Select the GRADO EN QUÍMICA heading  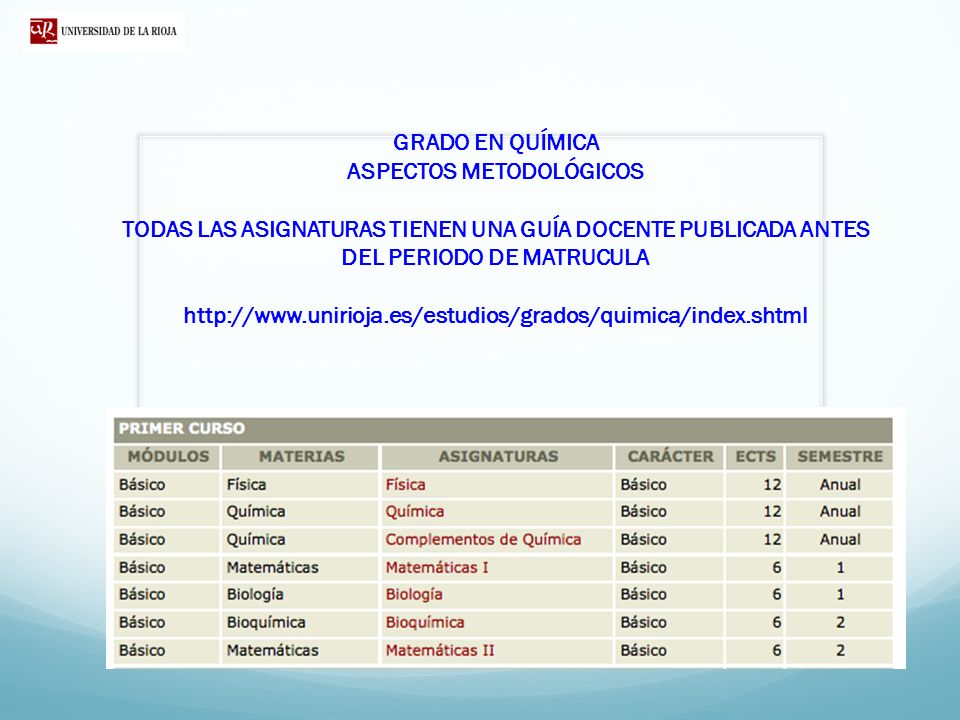496,143
